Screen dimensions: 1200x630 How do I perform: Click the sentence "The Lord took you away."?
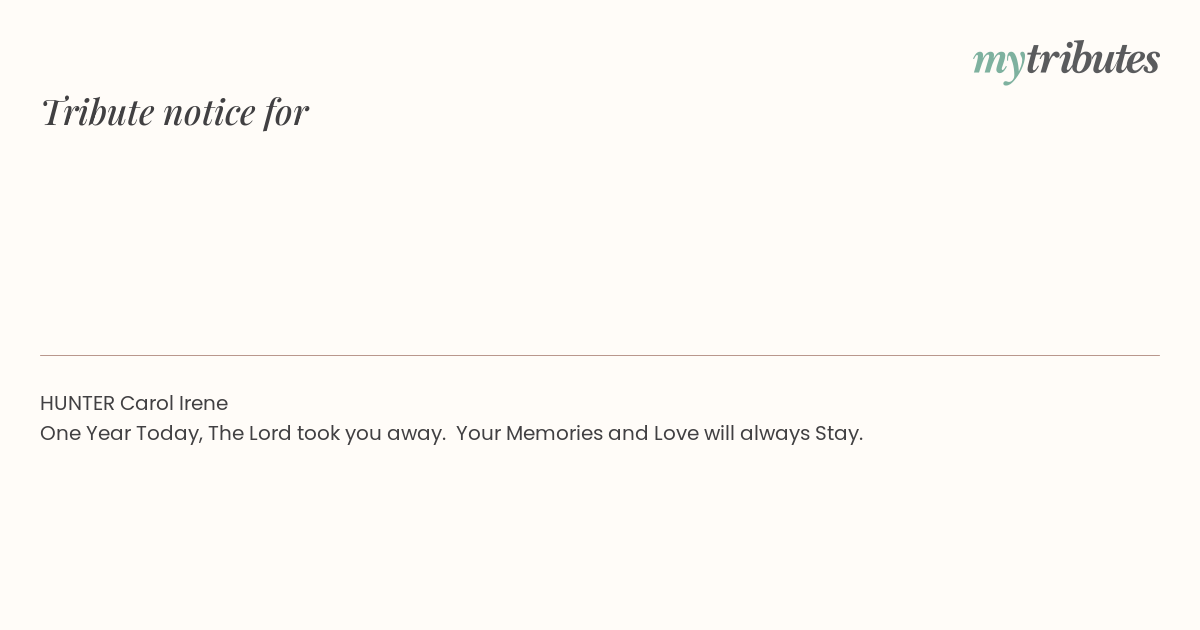pos(327,434)
